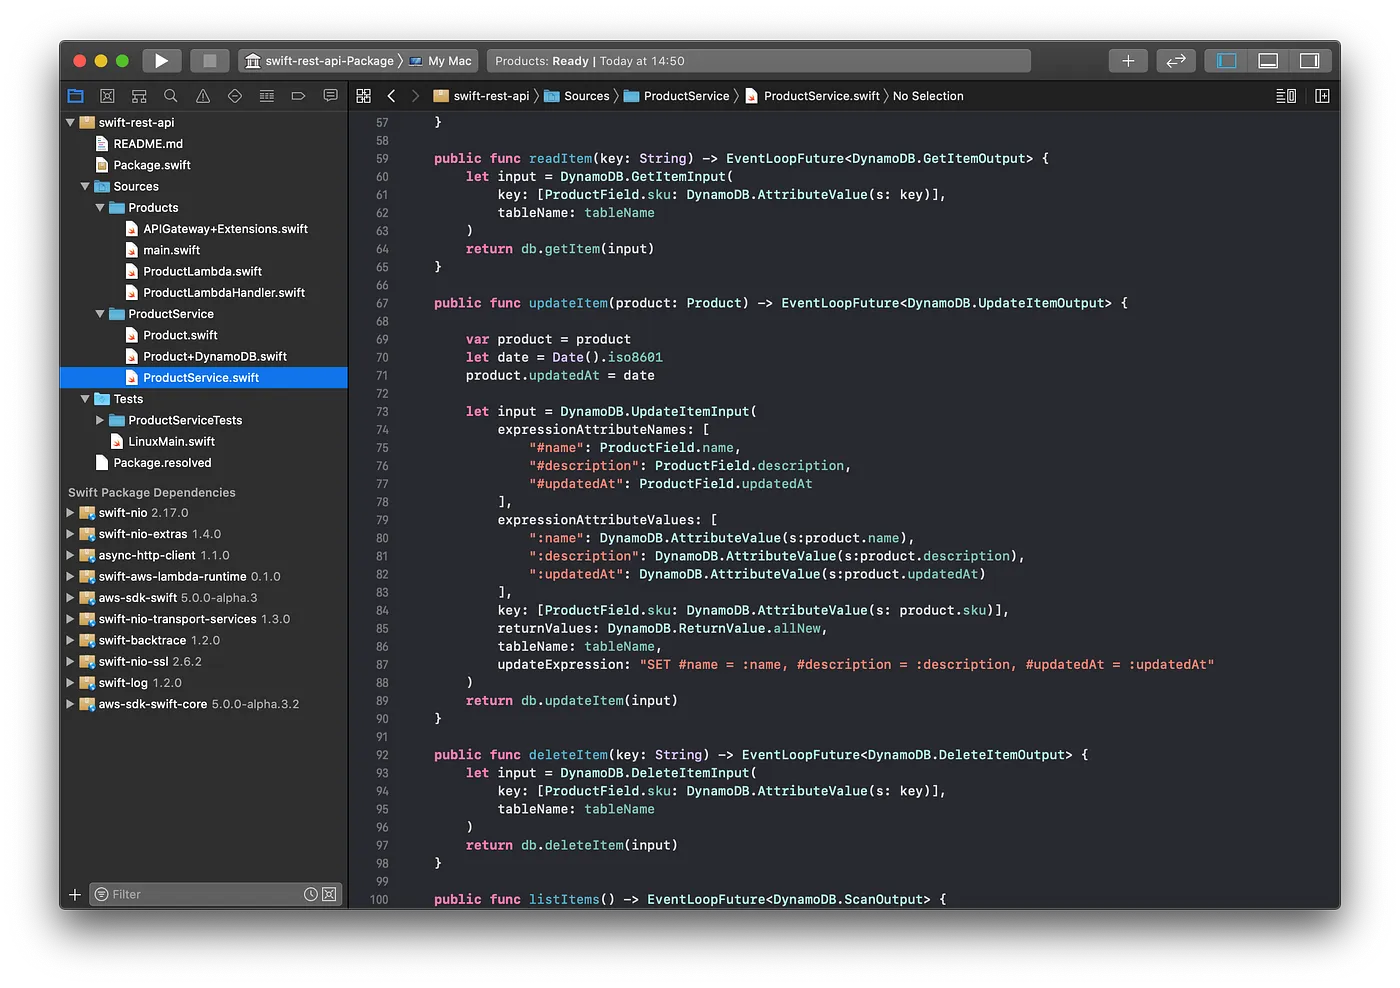The height and width of the screenshot is (988, 1400).
Task: Select the swift-rest-api-Package scheme
Action: [320, 61]
